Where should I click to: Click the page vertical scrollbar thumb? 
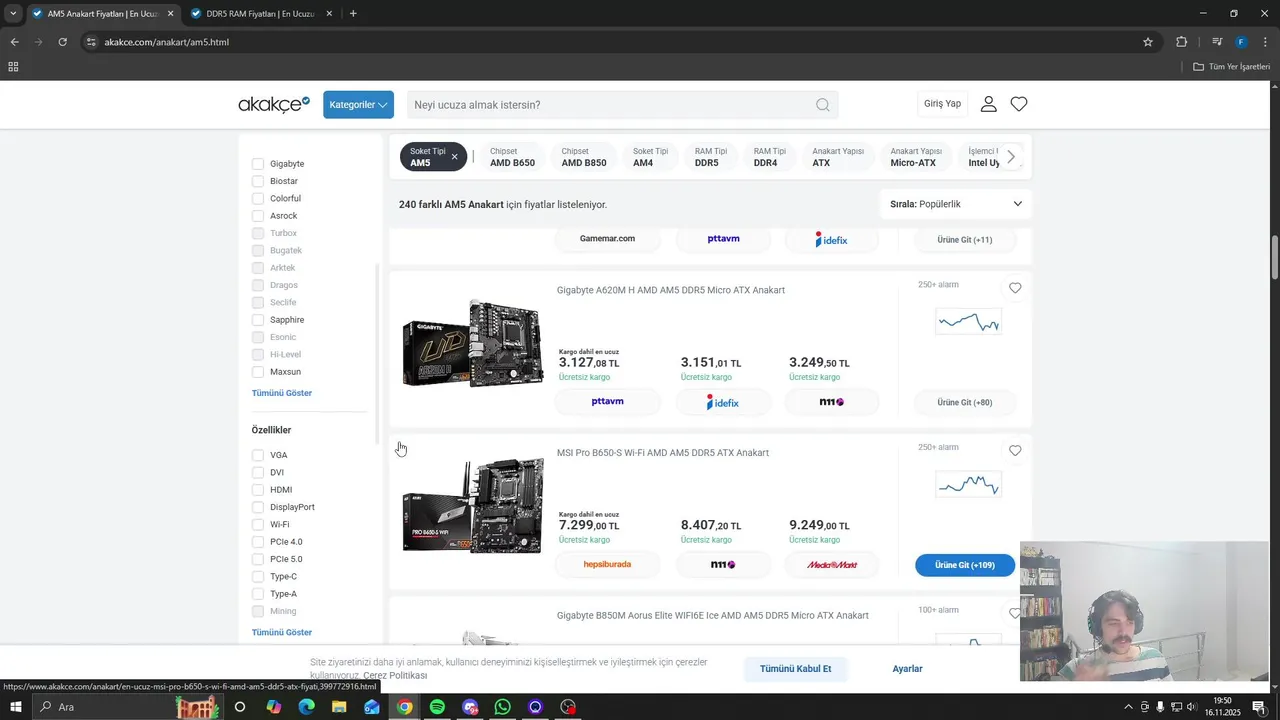click(x=1275, y=258)
